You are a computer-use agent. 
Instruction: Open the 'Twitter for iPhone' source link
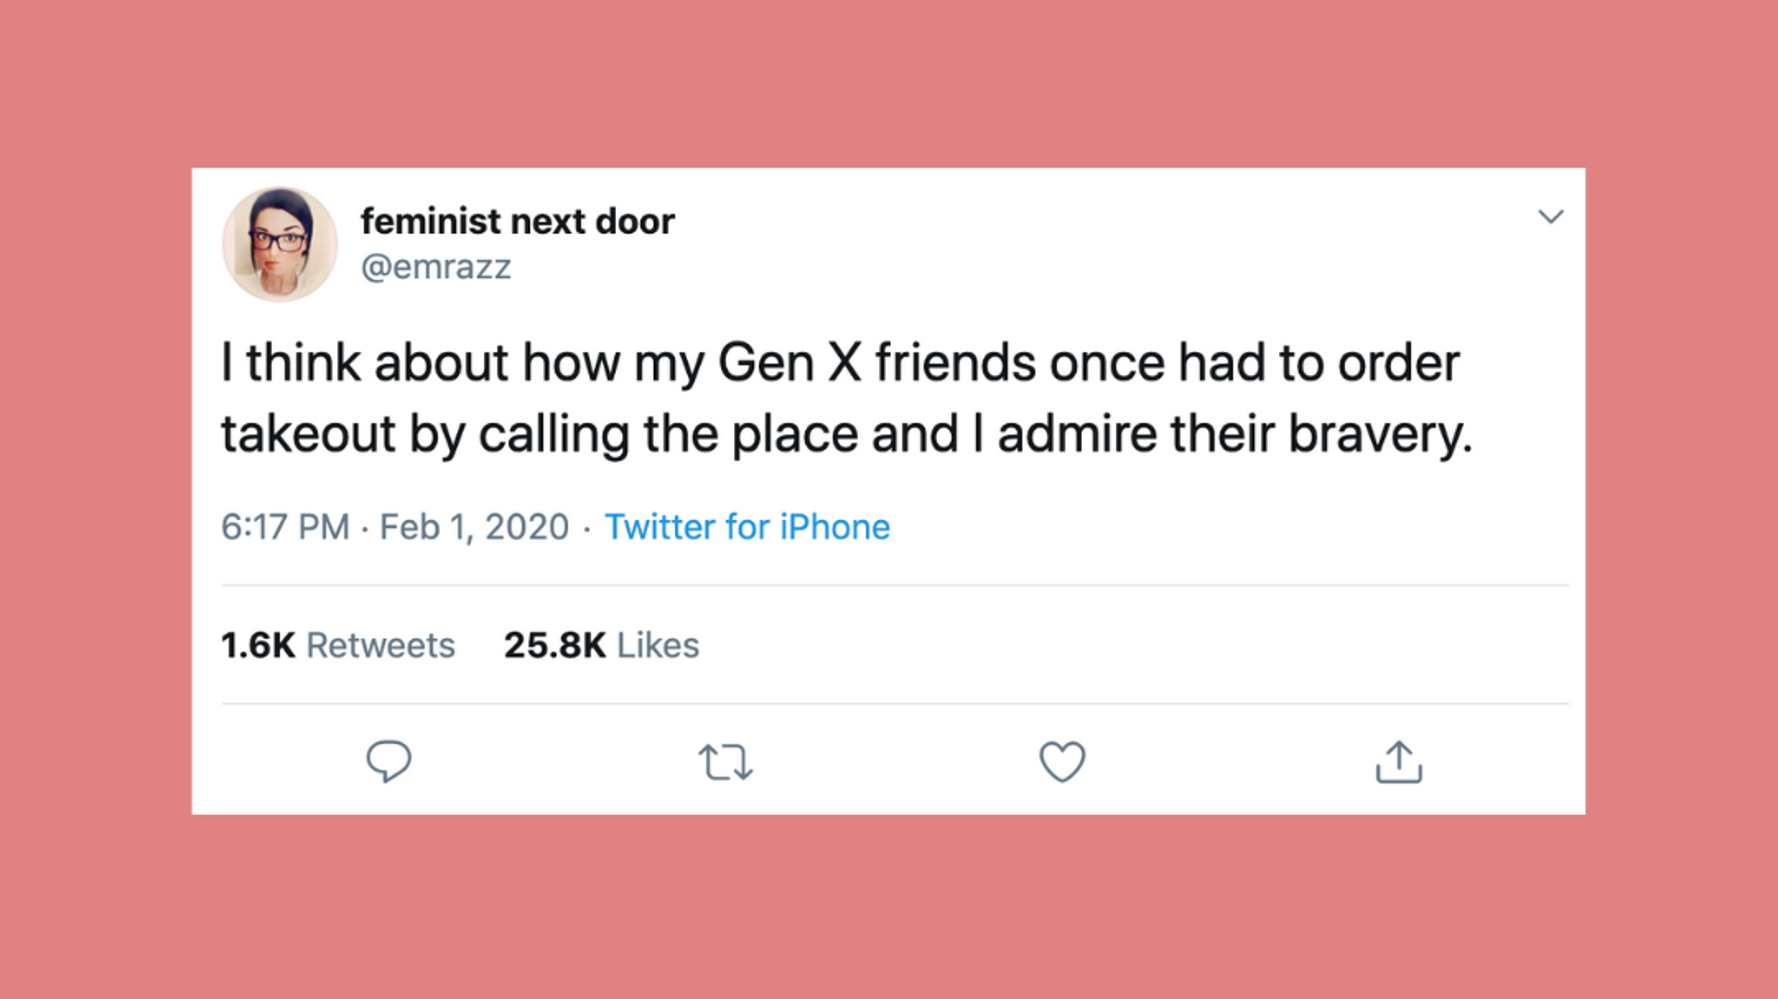(747, 527)
